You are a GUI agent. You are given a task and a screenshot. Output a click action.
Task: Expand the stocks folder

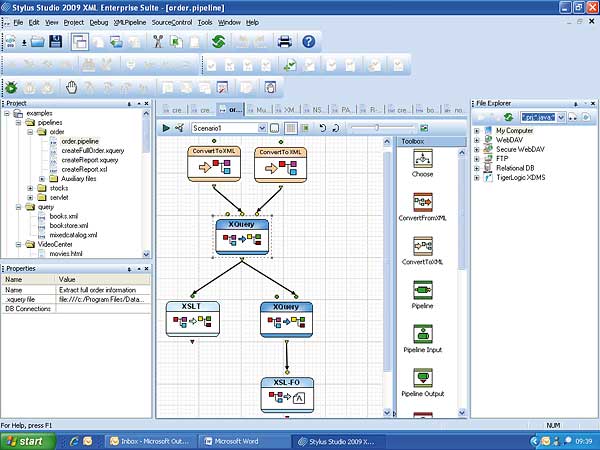pyautogui.click(x=30, y=188)
